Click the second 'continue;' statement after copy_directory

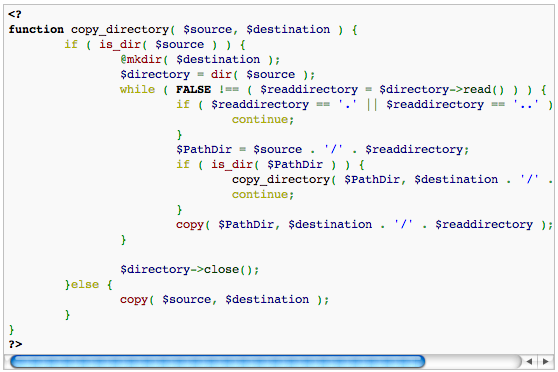click(263, 194)
